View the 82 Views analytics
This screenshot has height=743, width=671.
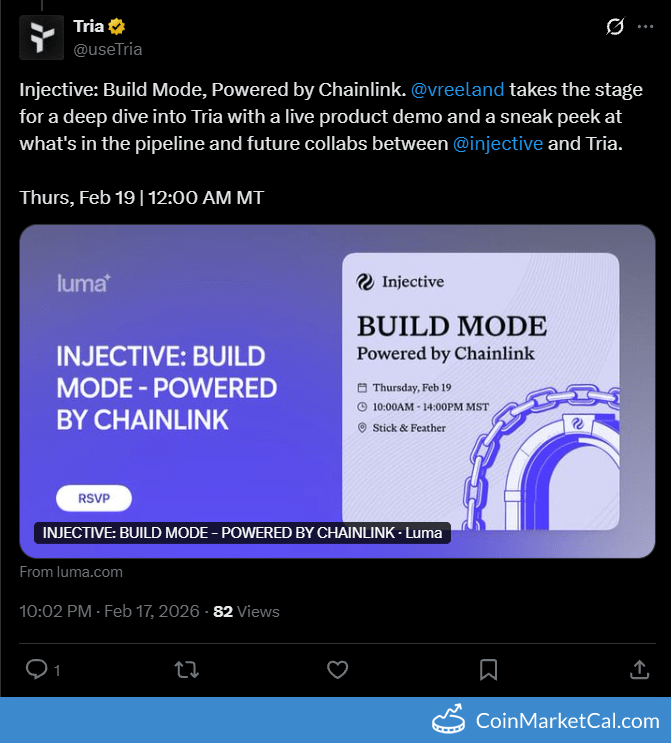click(246, 611)
